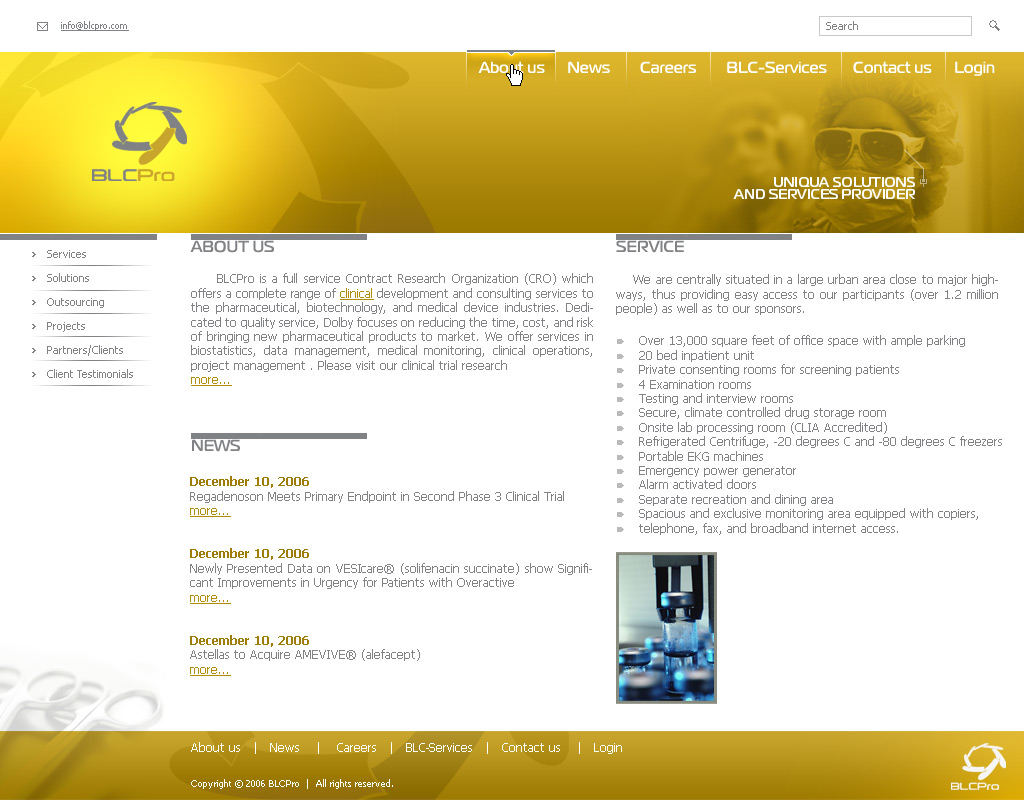
Task: Click footer Careers link
Action: pyautogui.click(x=356, y=748)
